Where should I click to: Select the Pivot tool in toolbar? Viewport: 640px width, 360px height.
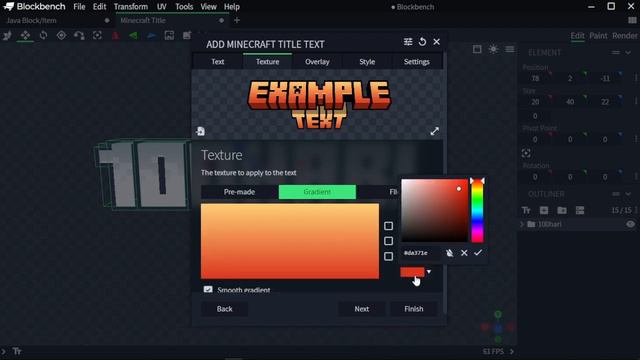tap(61, 36)
